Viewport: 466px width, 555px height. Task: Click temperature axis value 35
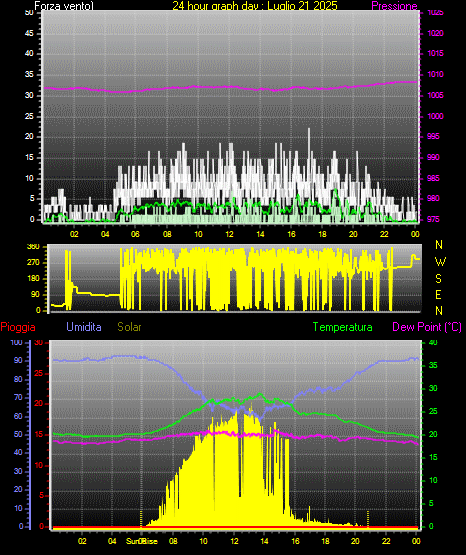(433, 365)
